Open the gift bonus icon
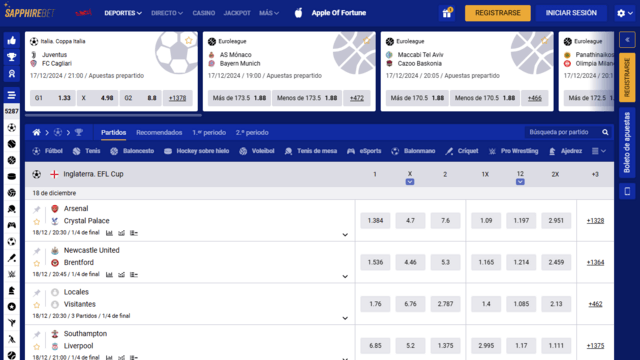 (447, 13)
